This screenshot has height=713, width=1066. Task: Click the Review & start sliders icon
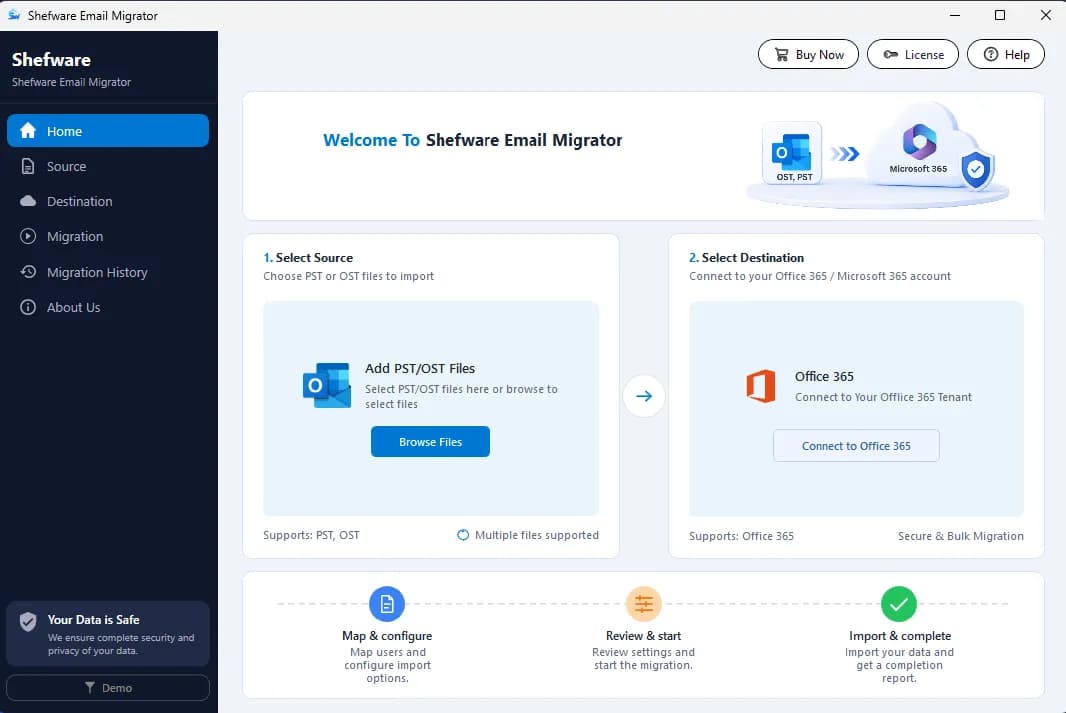643,604
